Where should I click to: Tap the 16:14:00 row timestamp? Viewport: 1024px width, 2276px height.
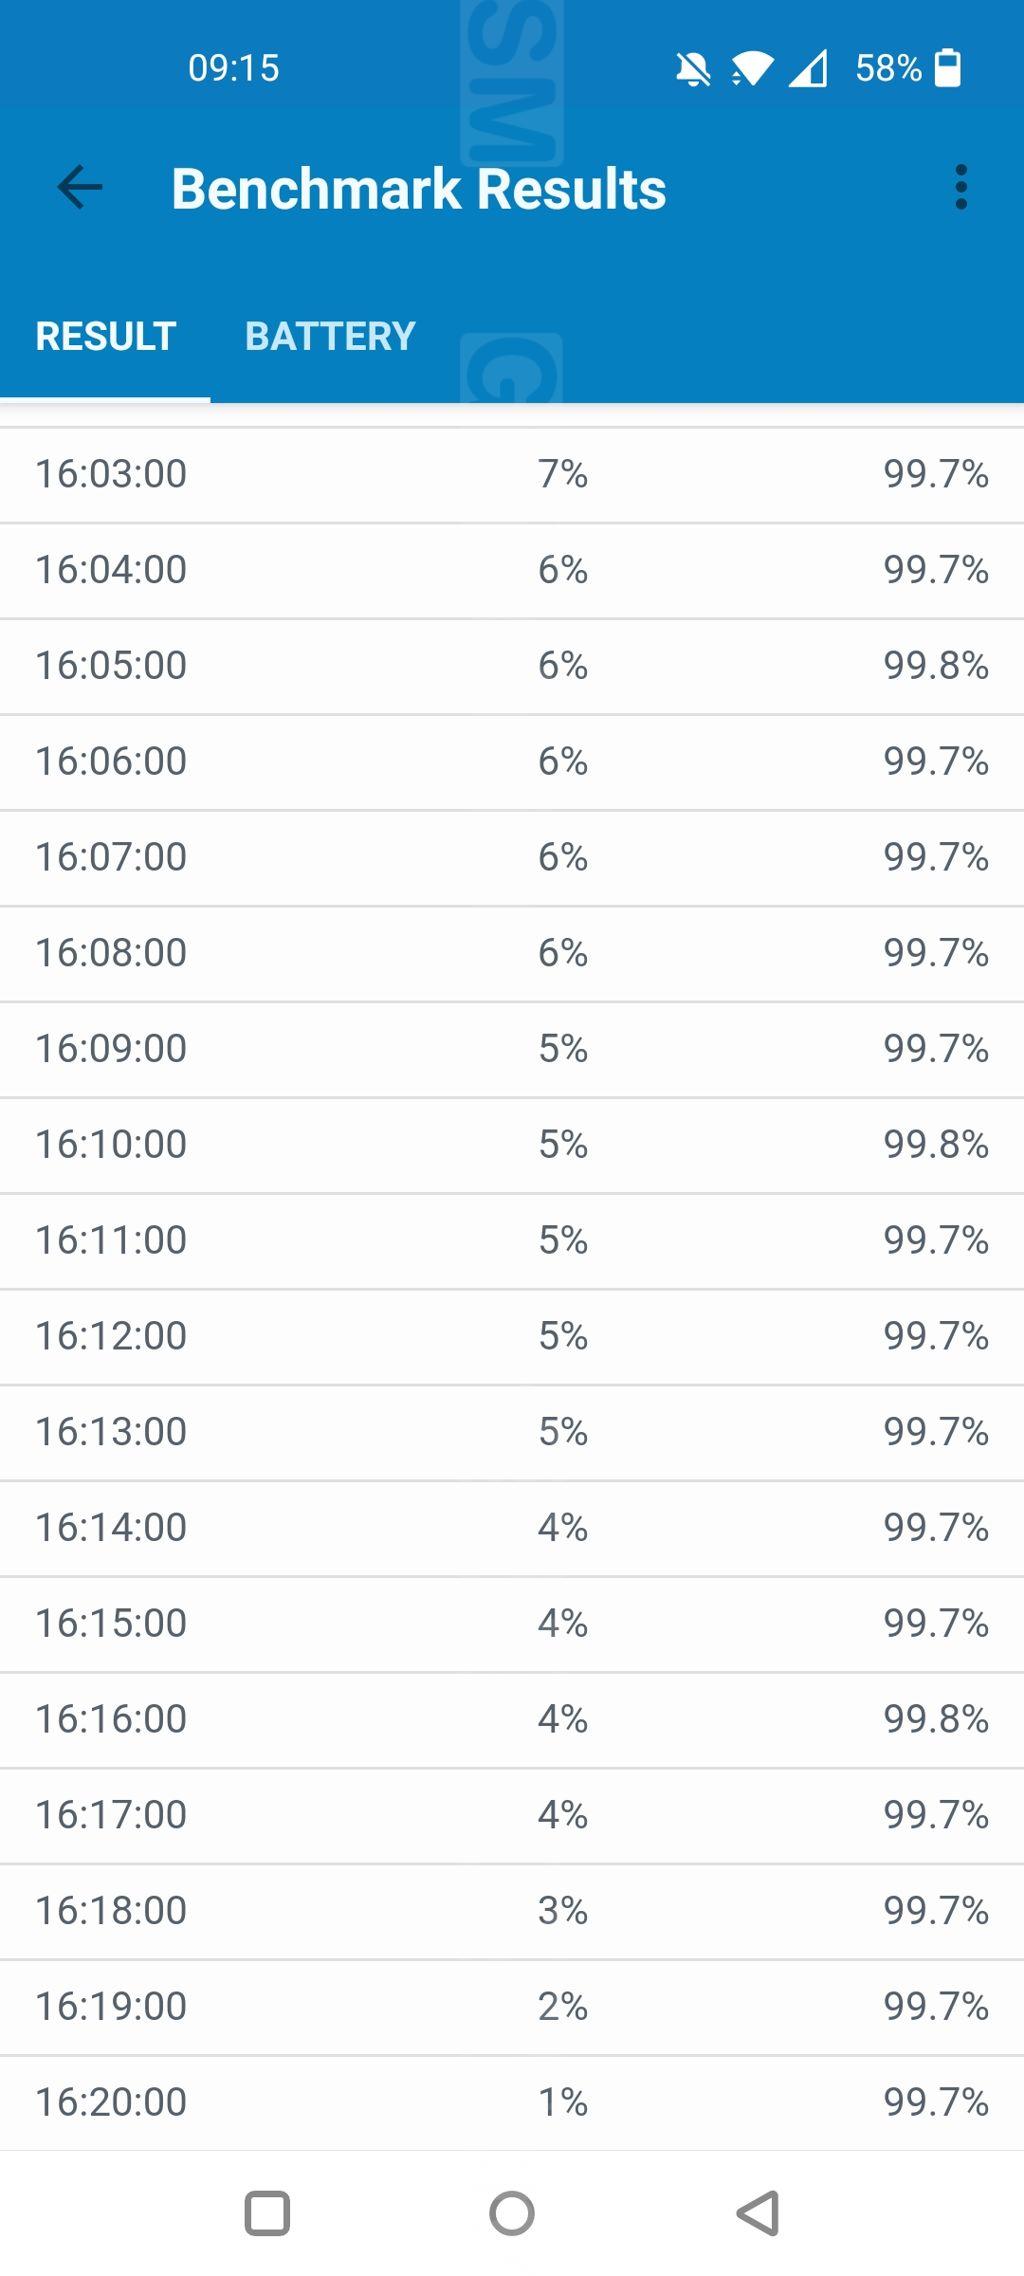click(111, 1527)
